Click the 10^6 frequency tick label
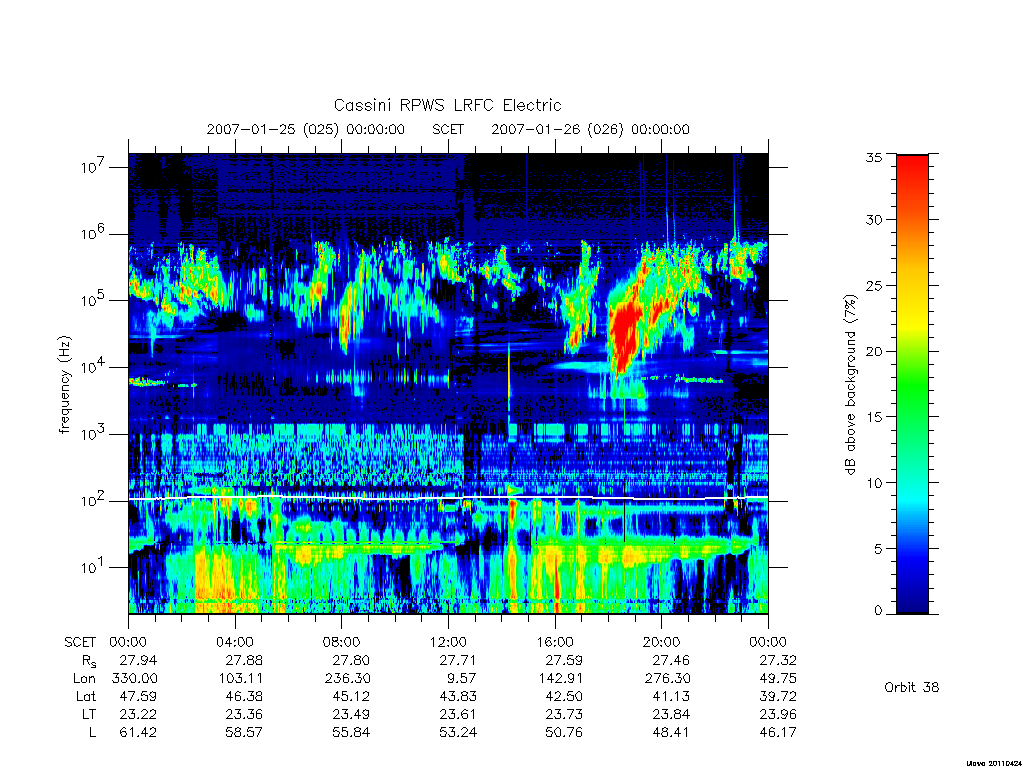Image resolution: width=1024 pixels, height=768 pixels. (x=93, y=233)
